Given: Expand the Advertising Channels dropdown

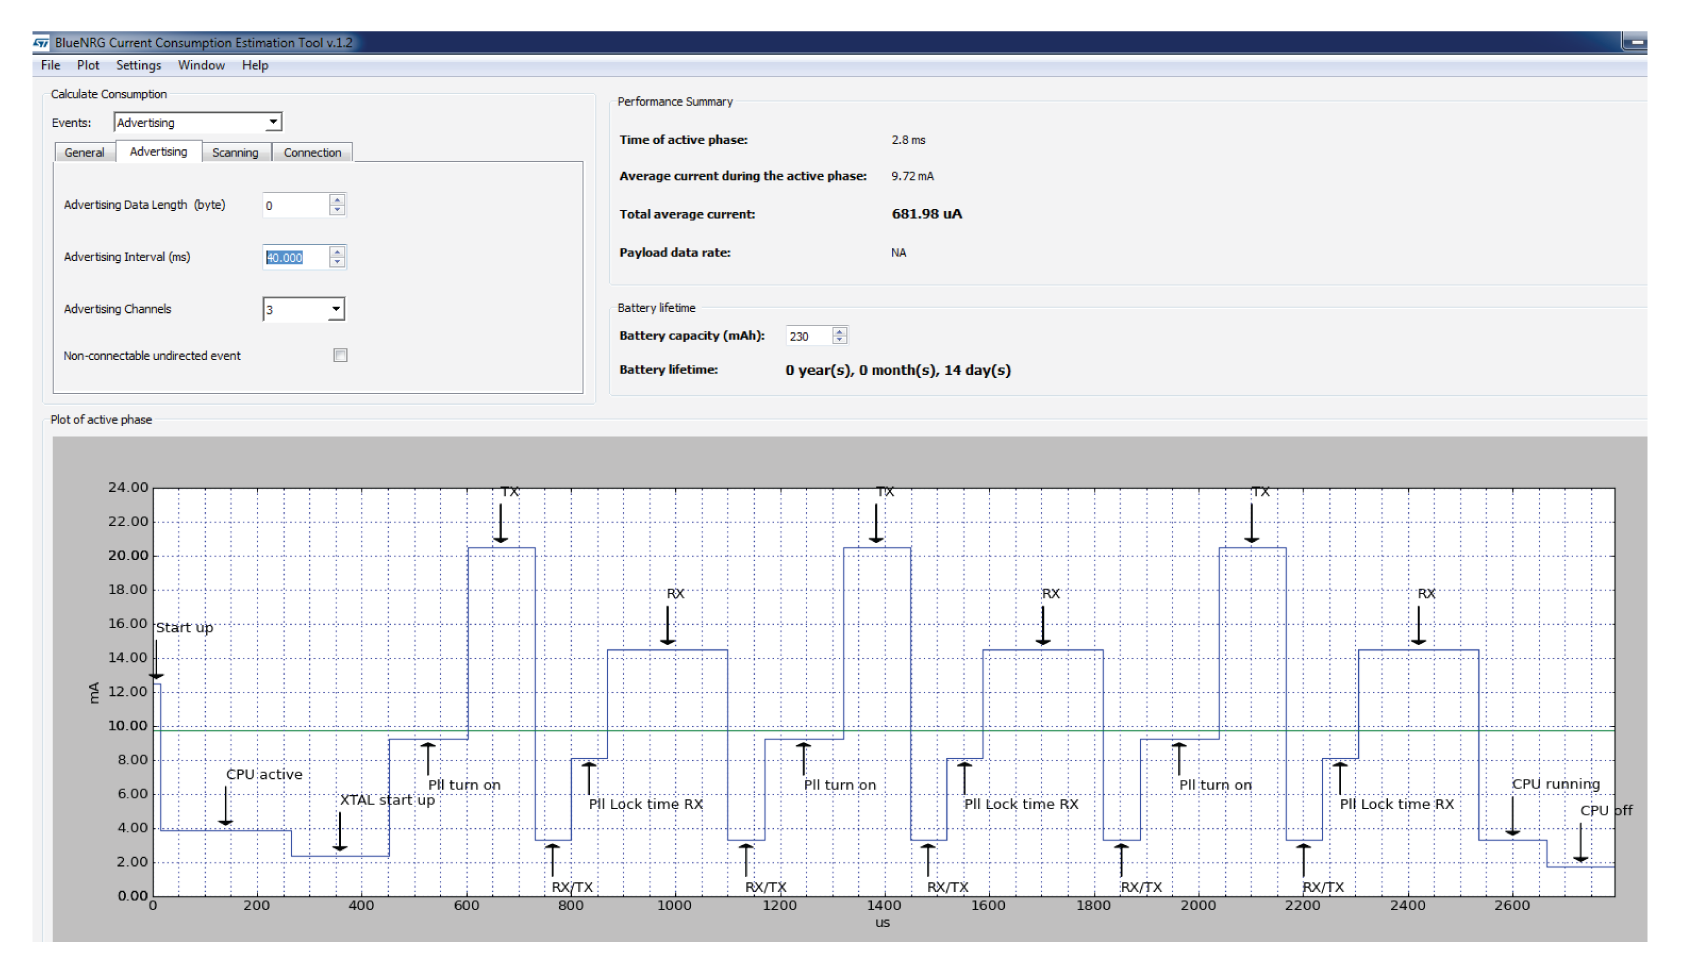Looking at the screenshot, I should (x=336, y=309).
